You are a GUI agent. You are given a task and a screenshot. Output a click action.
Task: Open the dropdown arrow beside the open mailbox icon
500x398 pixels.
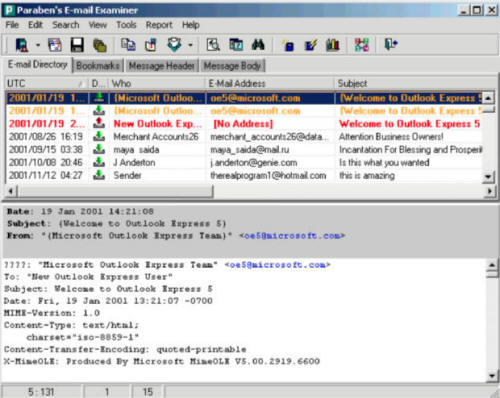tap(38, 45)
